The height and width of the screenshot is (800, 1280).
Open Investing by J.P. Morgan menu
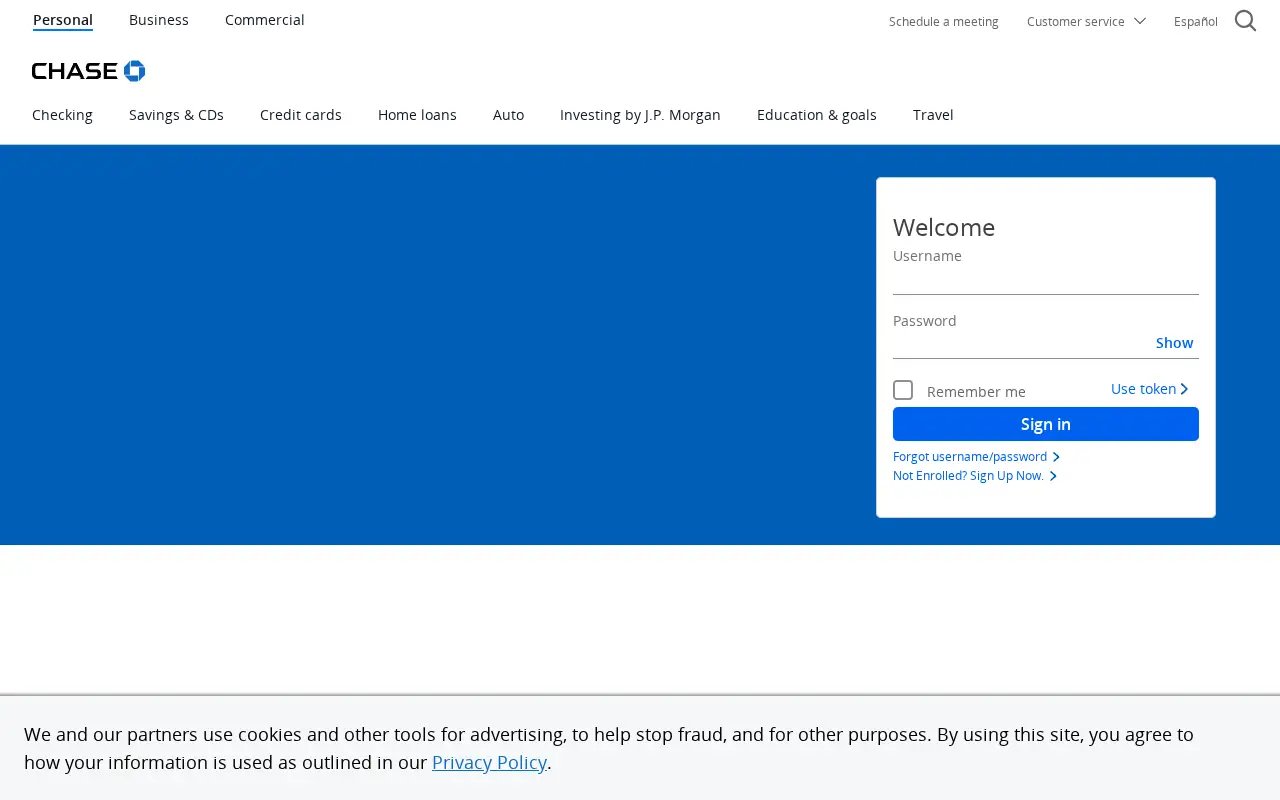click(640, 115)
